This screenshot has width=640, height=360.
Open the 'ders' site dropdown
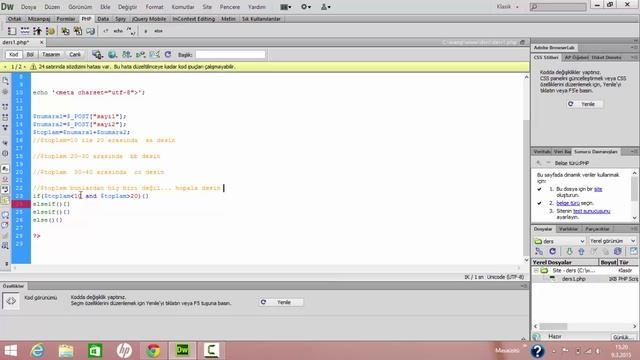coord(560,241)
